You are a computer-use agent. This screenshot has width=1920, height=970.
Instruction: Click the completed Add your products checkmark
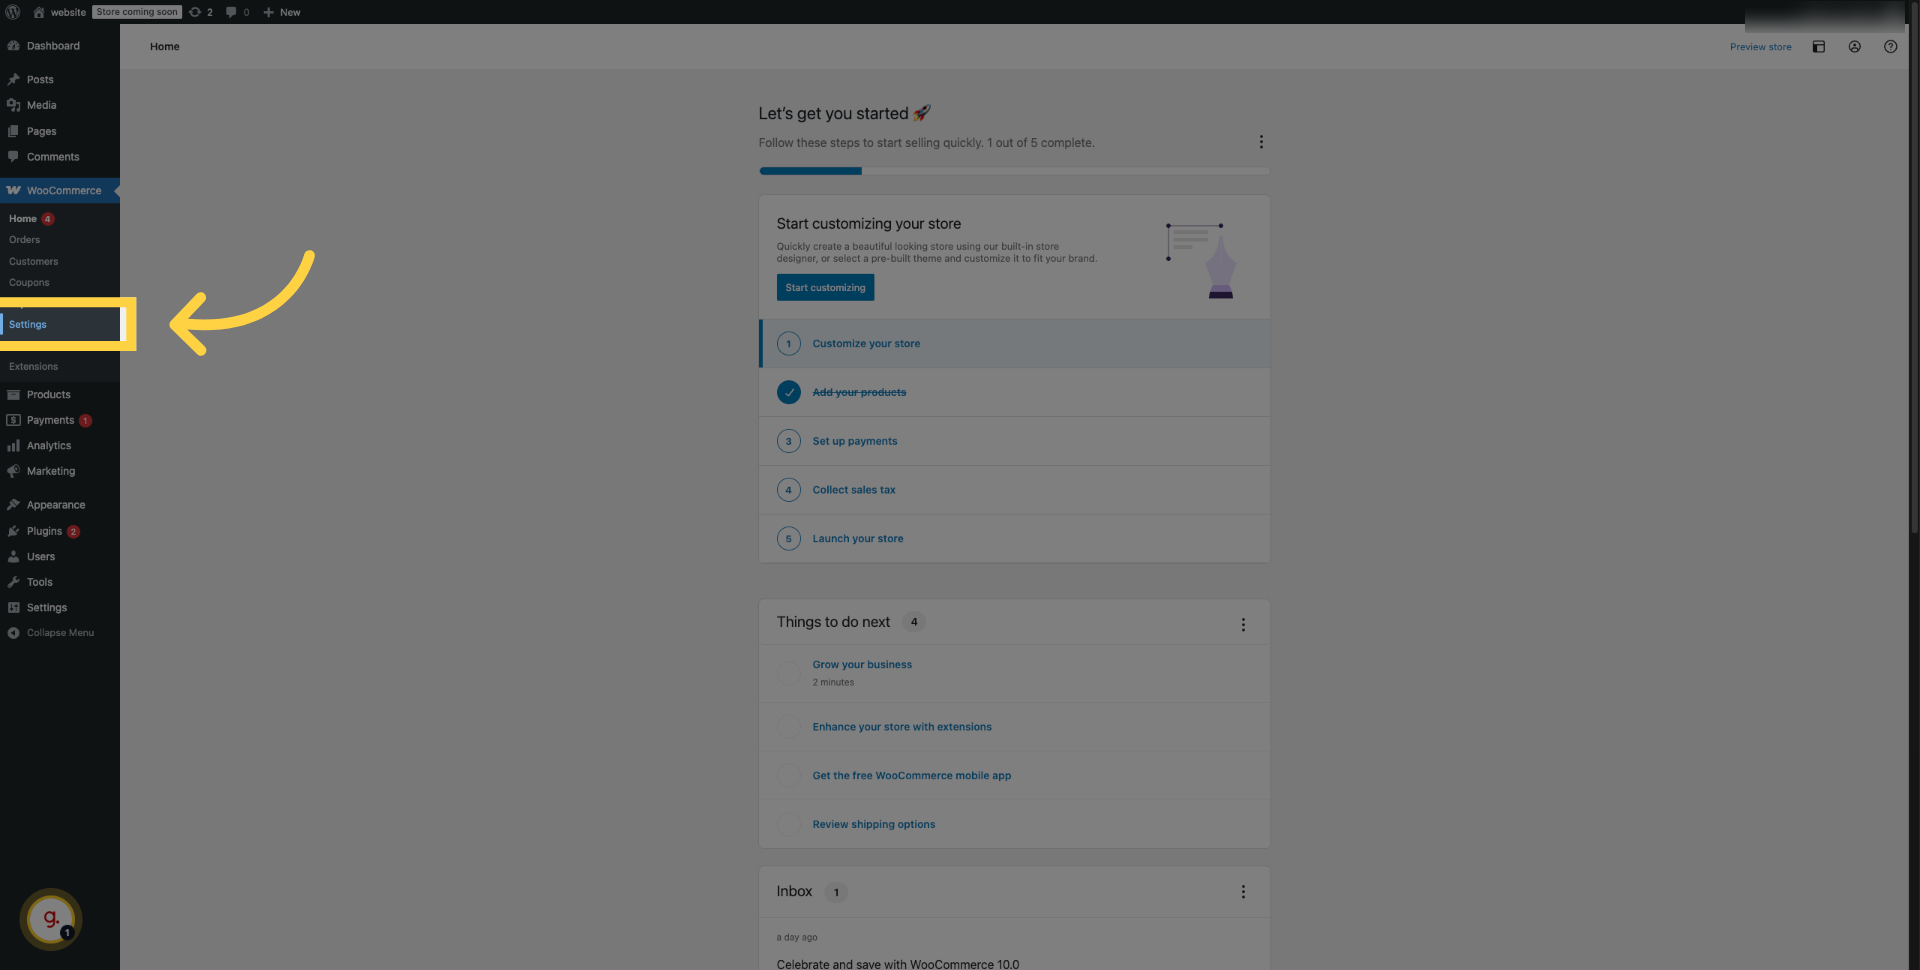coord(789,392)
